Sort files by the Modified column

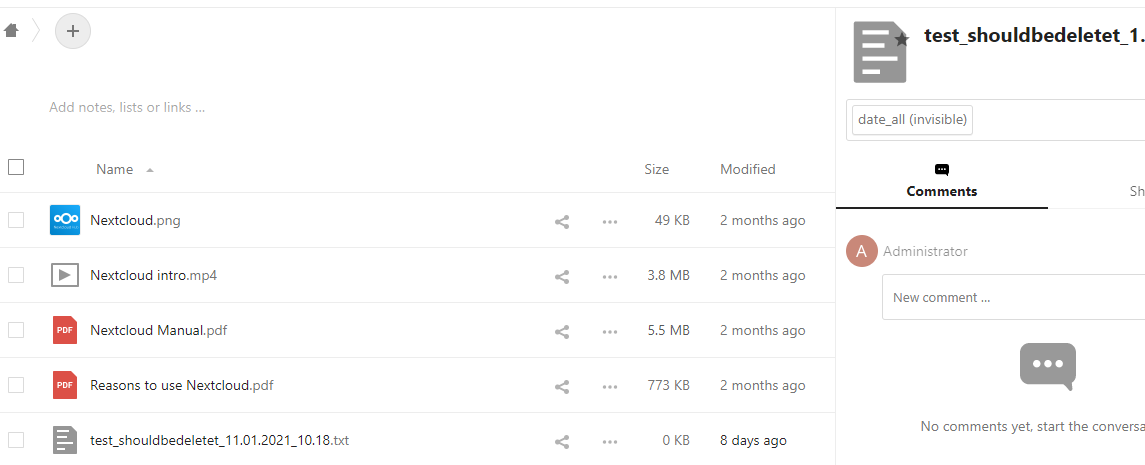[748, 169]
